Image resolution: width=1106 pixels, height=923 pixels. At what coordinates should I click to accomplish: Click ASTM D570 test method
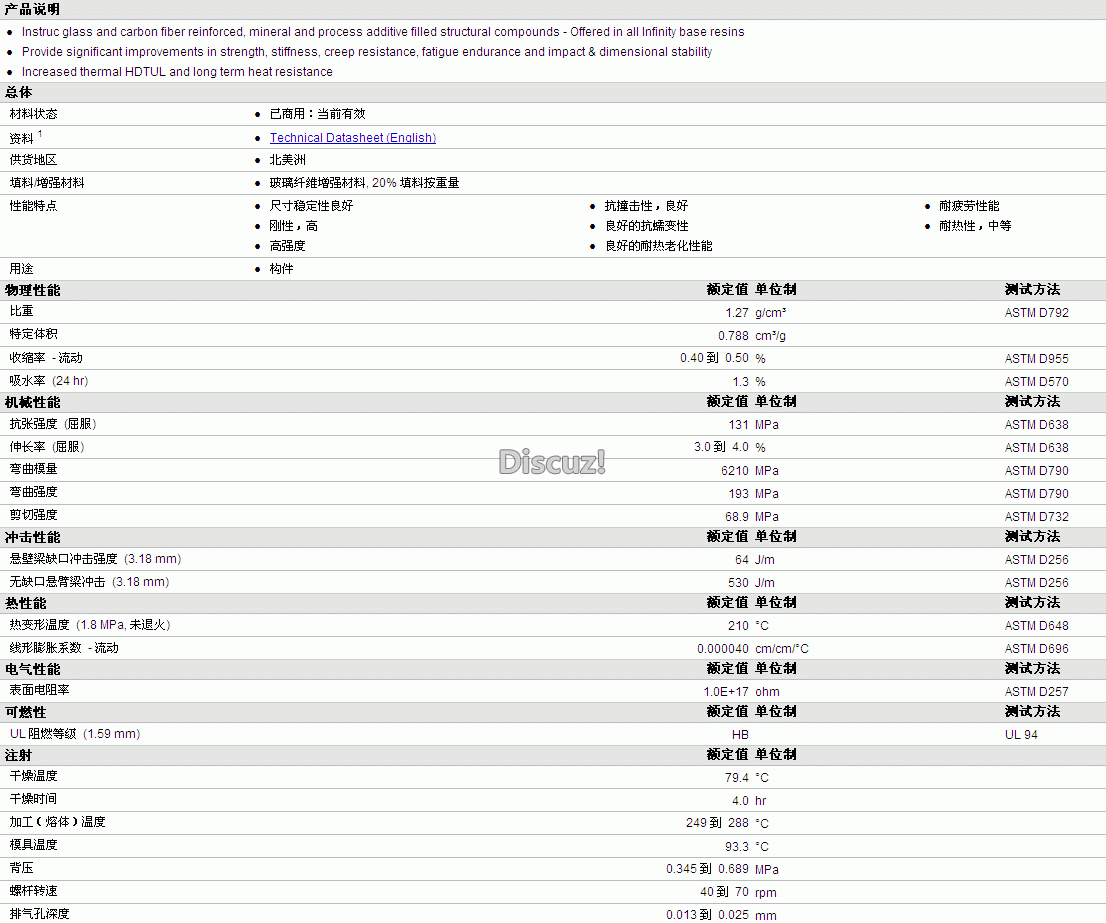(1036, 381)
